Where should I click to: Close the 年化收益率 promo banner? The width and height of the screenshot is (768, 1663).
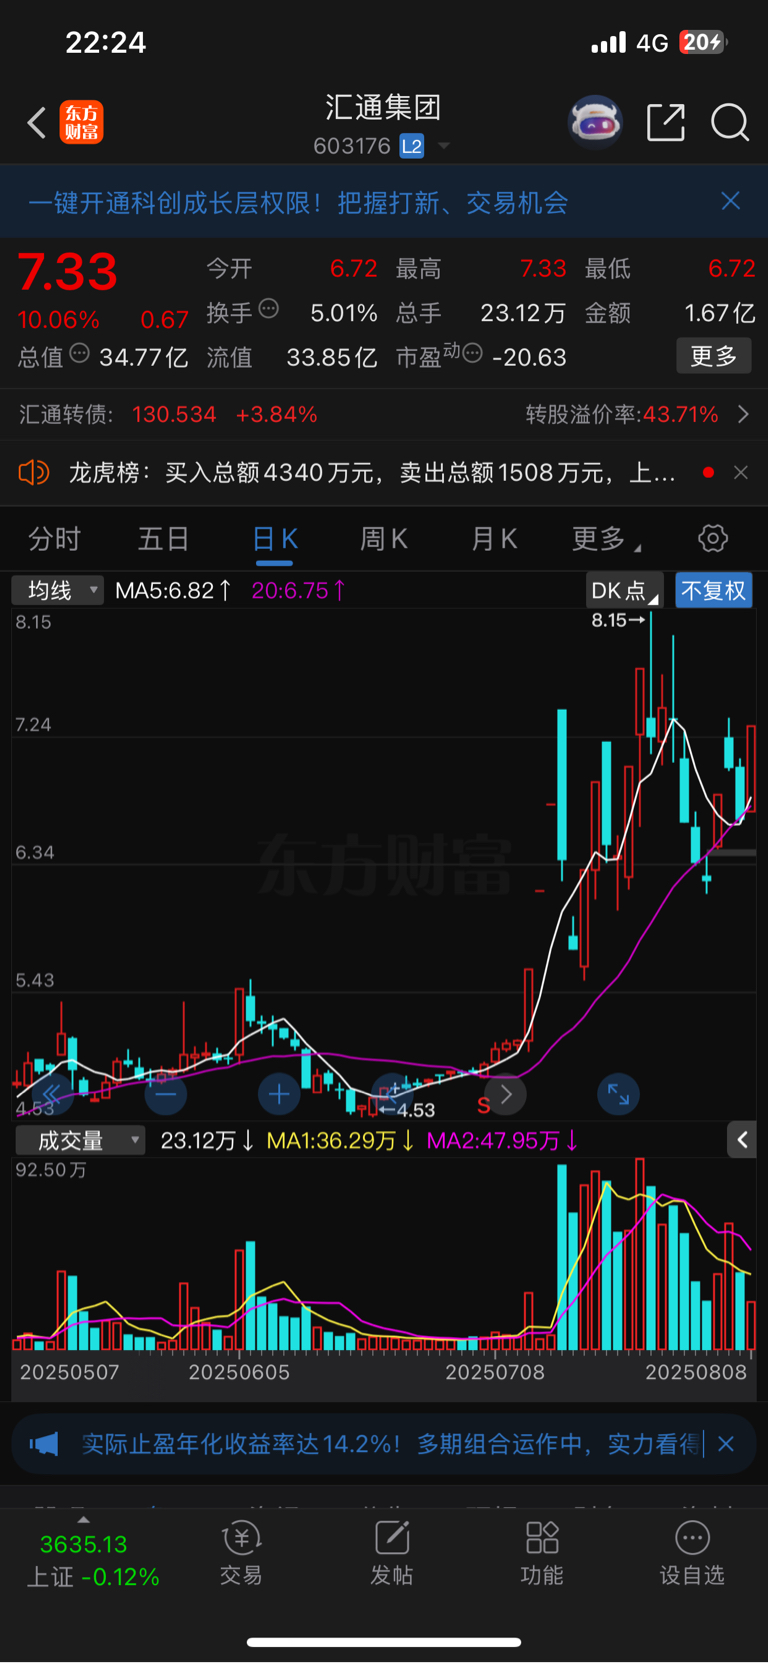(726, 1444)
